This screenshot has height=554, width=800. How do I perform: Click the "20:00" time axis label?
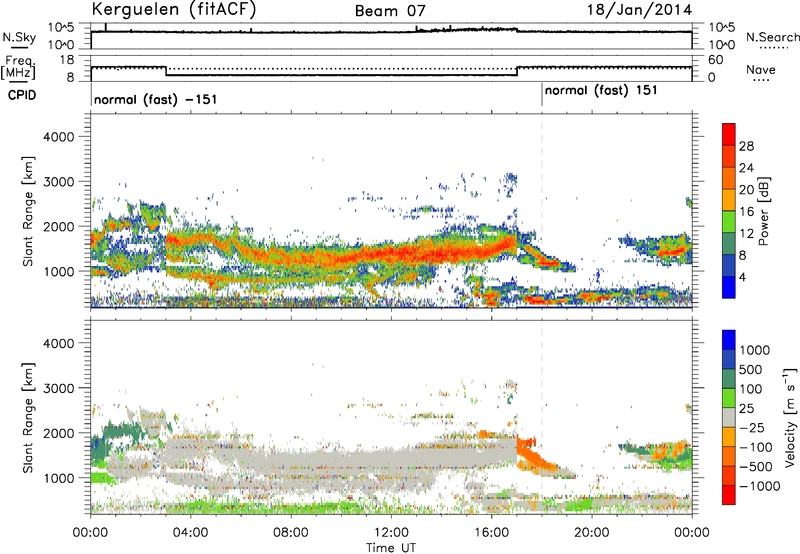pyautogui.click(x=592, y=533)
